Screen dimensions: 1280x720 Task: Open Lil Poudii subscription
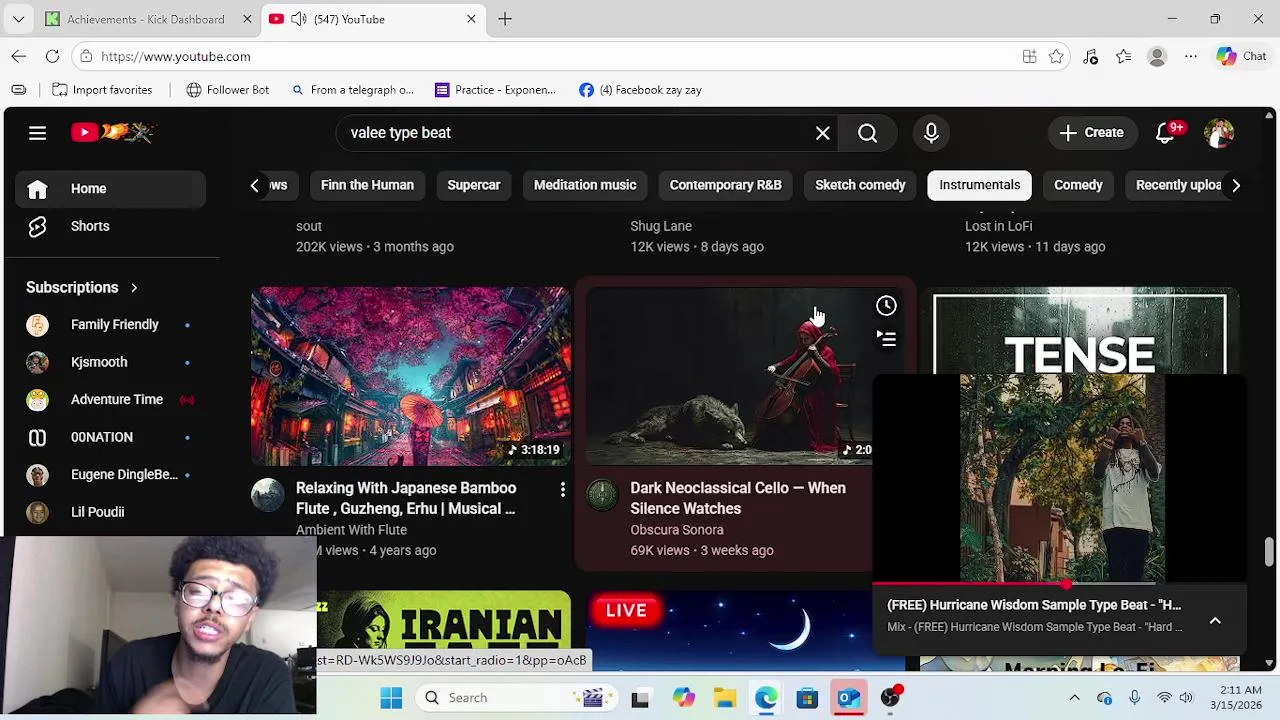pyautogui.click(x=110, y=512)
